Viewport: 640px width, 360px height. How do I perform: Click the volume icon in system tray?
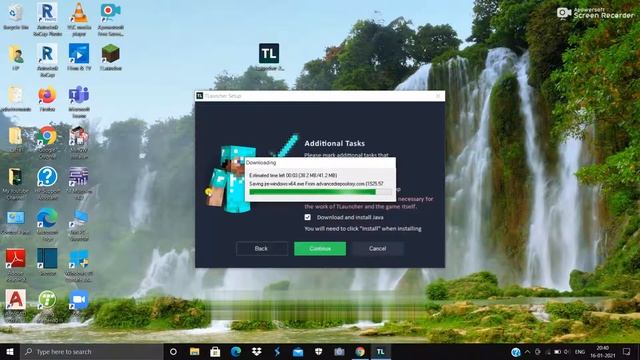click(x=567, y=351)
